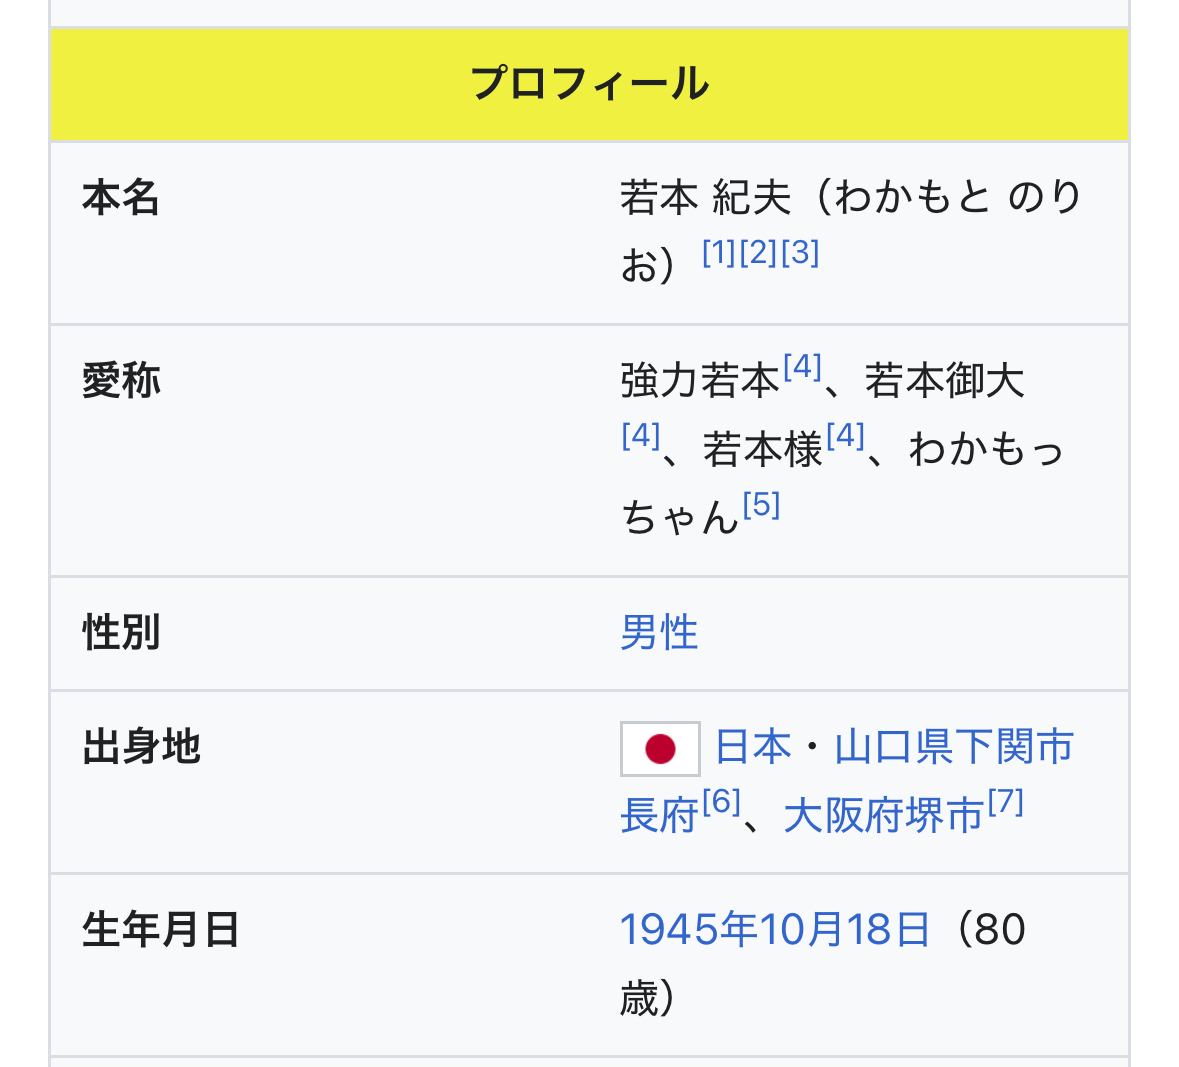Go to the 山口県下関市 link
The height and width of the screenshot is (1067, 1179).
pyautogui.click(x=954, y=747)
